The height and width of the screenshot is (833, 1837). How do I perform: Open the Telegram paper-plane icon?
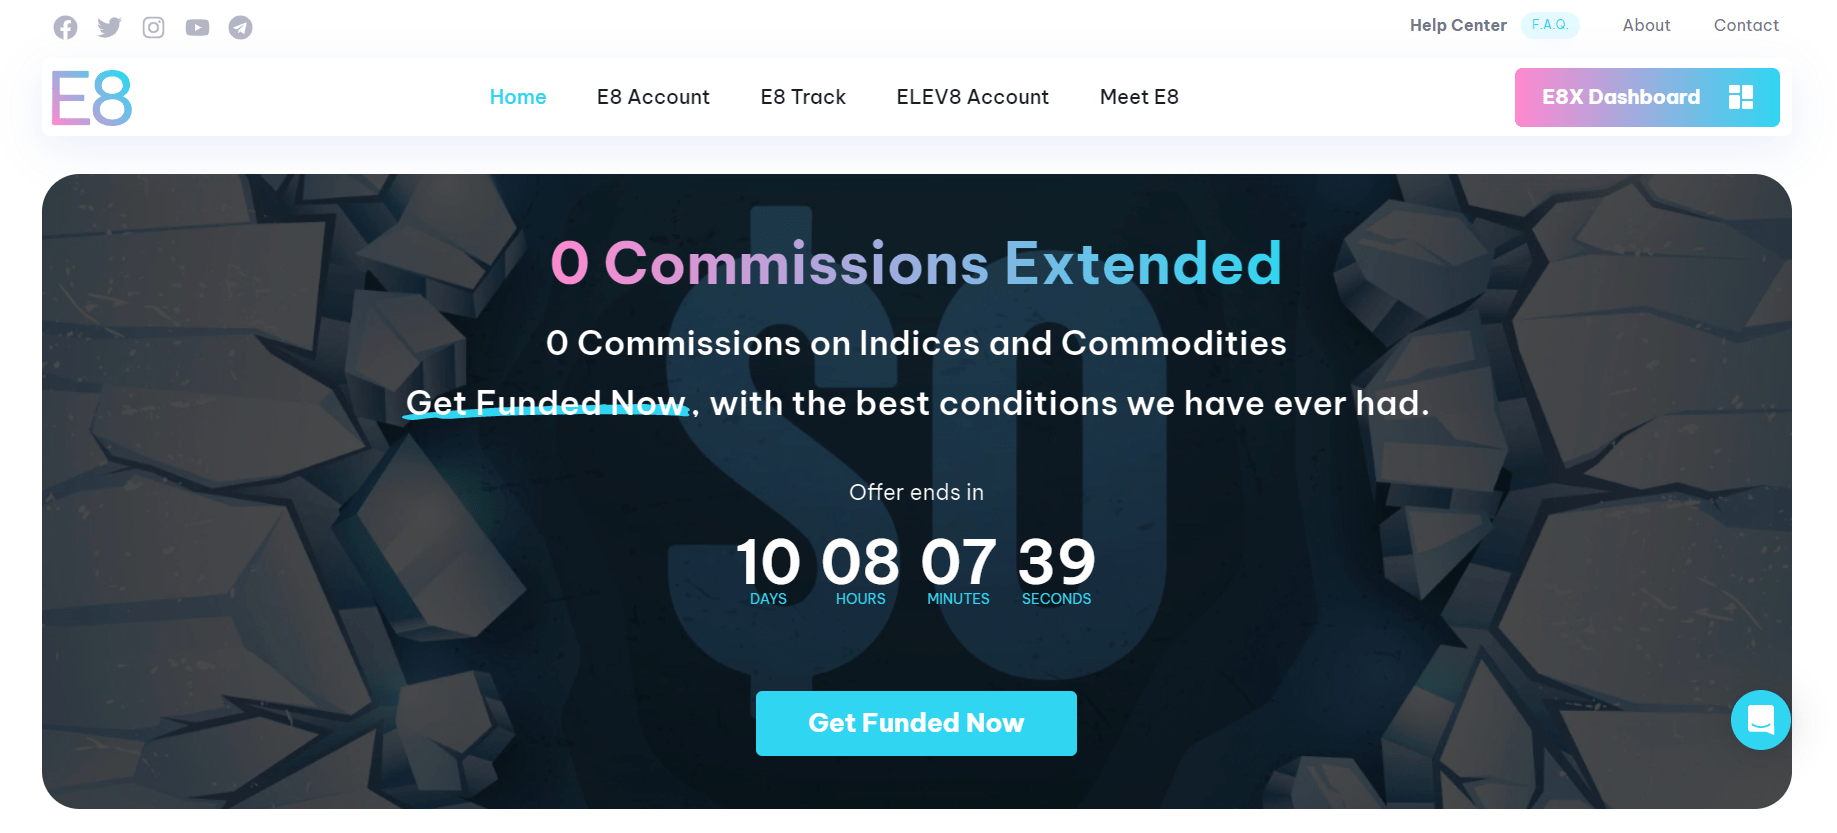pos(240,27)
